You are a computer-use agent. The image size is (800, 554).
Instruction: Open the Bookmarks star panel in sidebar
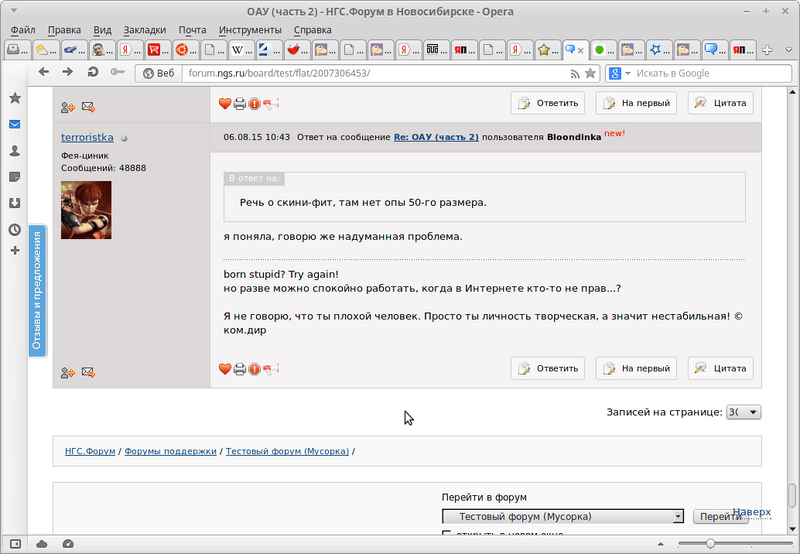[14, 98]
